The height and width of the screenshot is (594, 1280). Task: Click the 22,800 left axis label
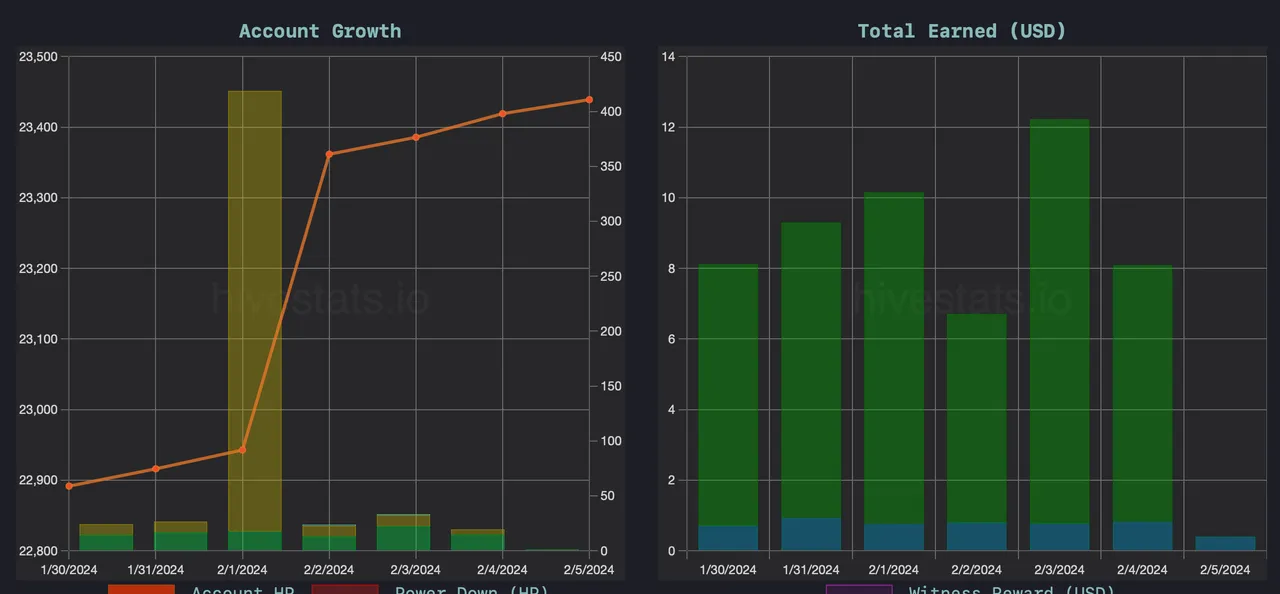tap(39, 551)
